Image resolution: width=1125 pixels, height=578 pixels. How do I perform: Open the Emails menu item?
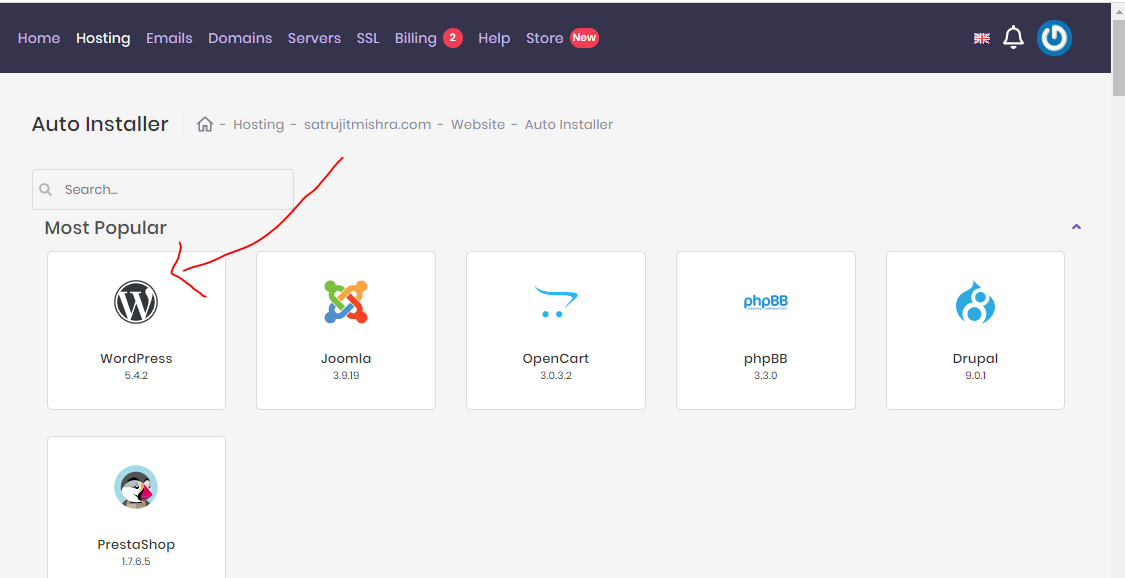[169, 38]
